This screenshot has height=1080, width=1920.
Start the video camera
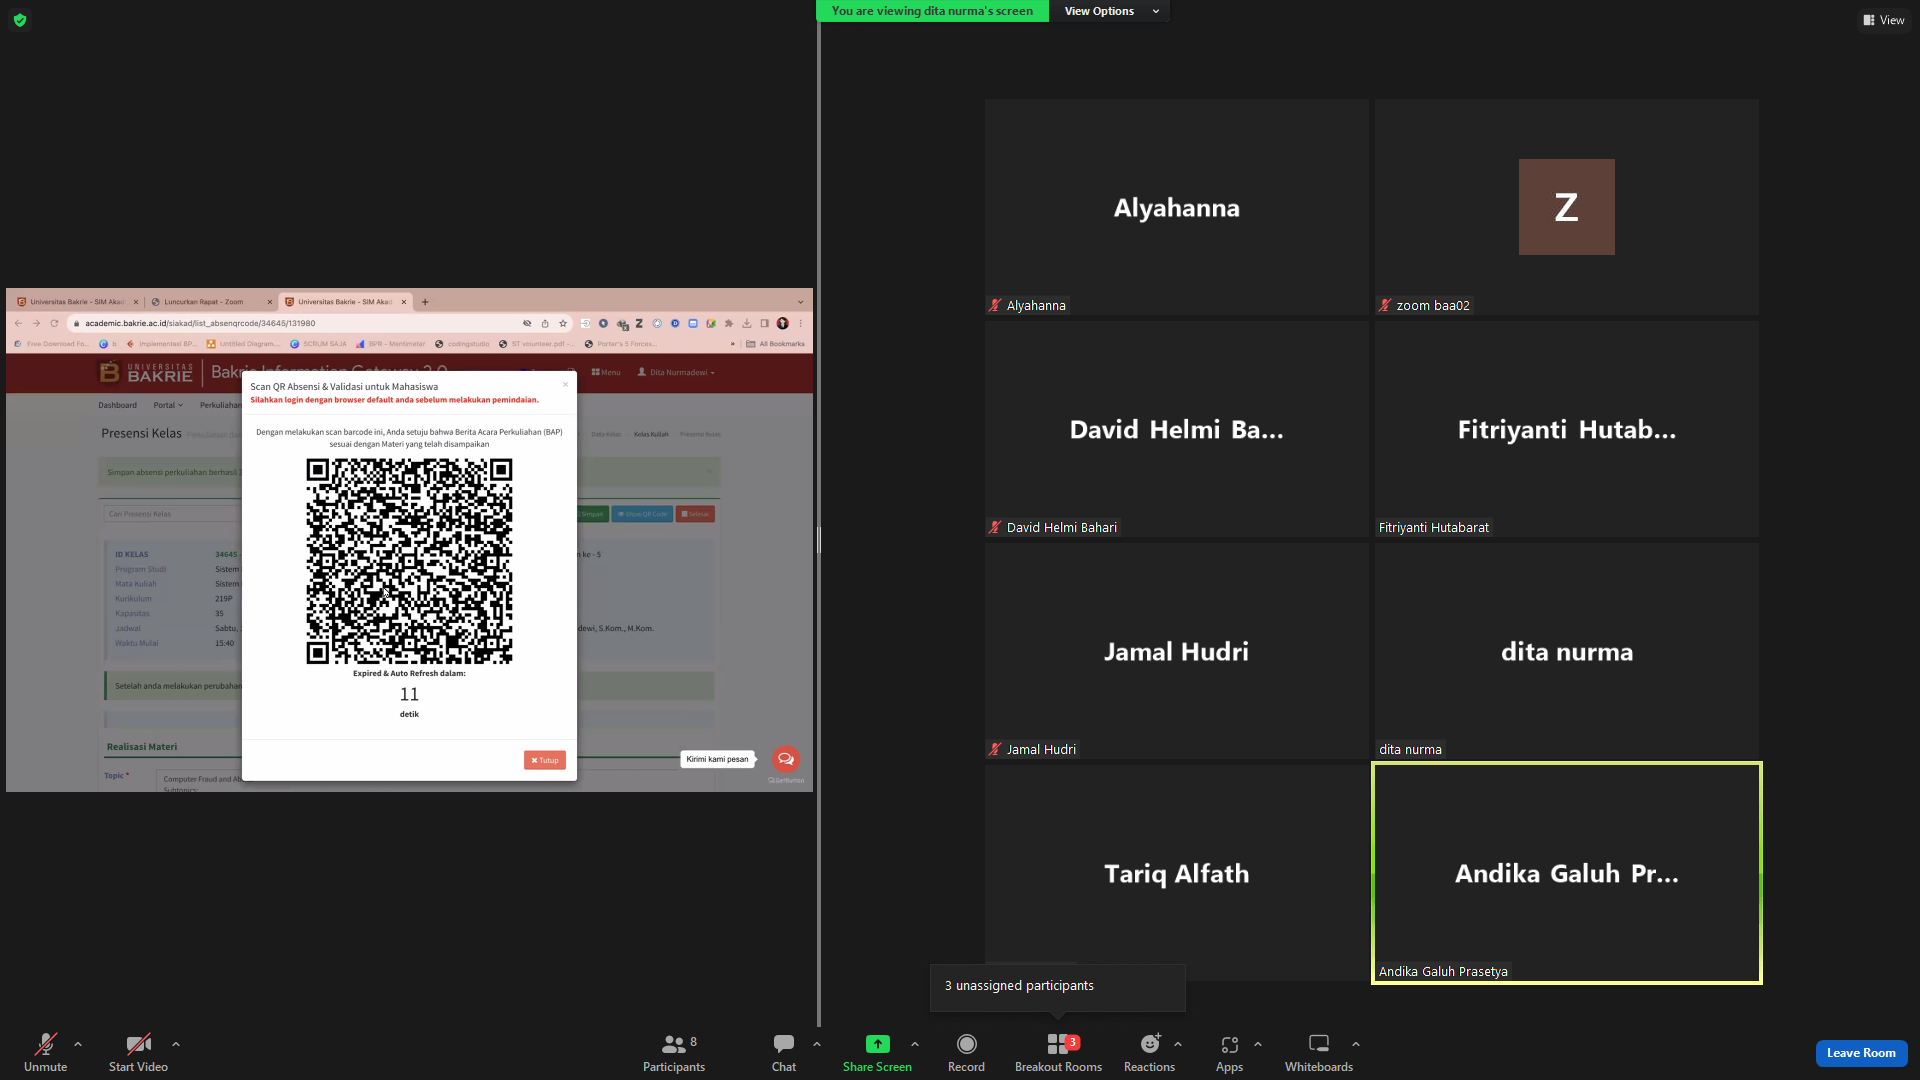point(138,1053)
